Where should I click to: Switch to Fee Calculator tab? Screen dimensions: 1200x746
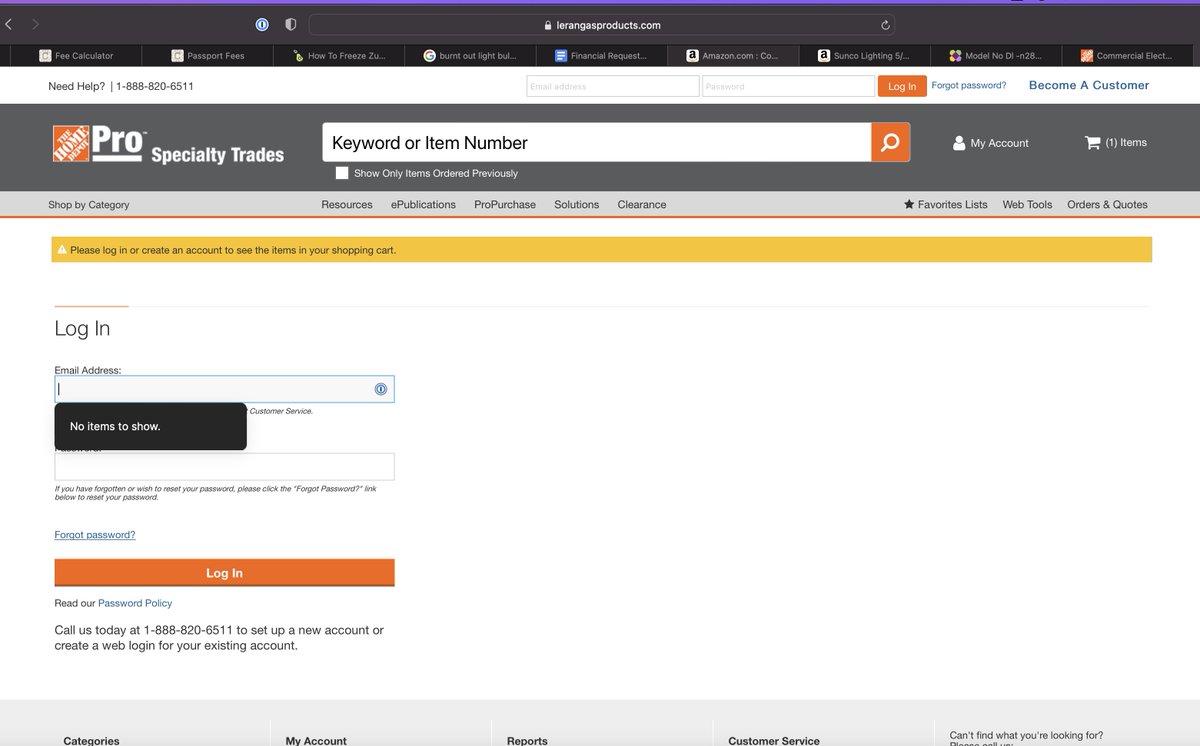[76, 56]
